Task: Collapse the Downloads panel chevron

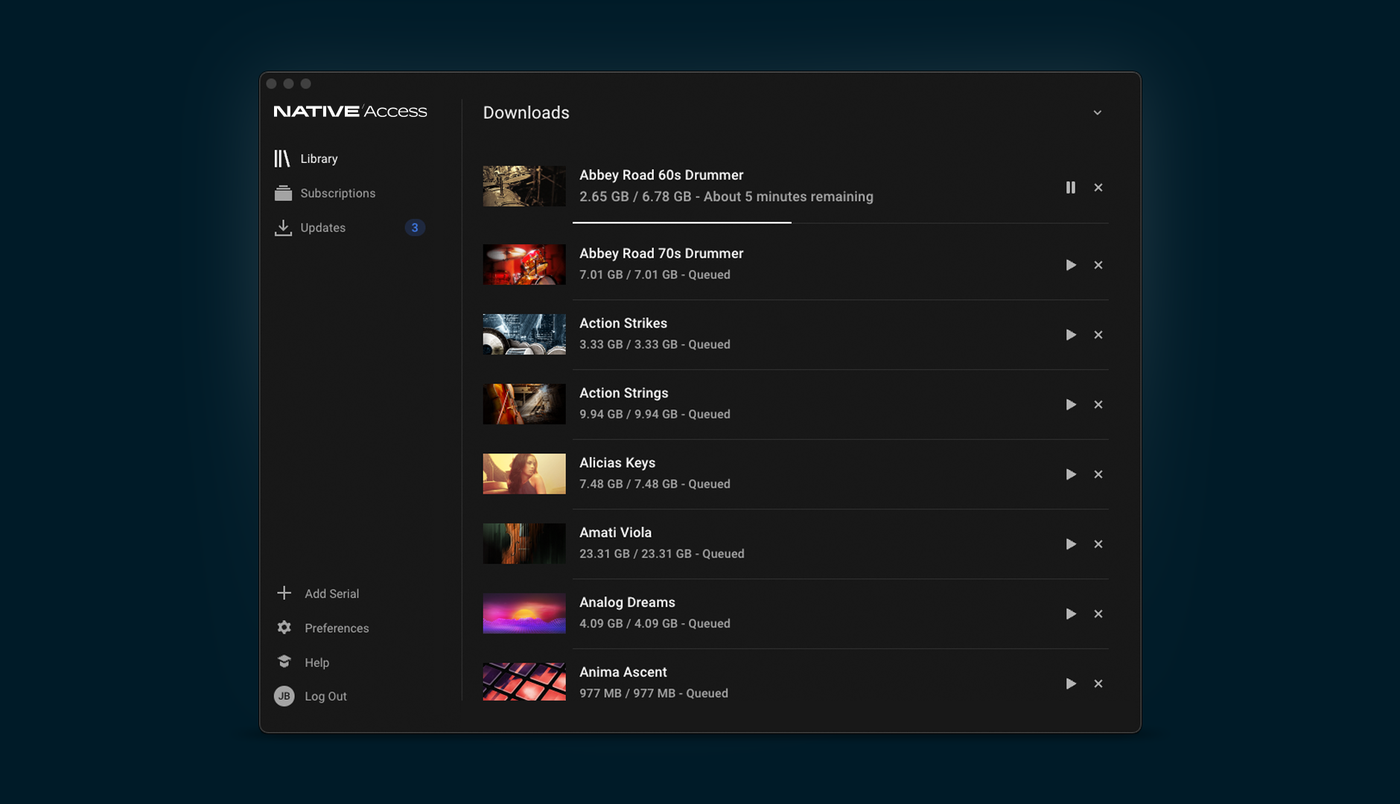Action: pos(1097,113)
